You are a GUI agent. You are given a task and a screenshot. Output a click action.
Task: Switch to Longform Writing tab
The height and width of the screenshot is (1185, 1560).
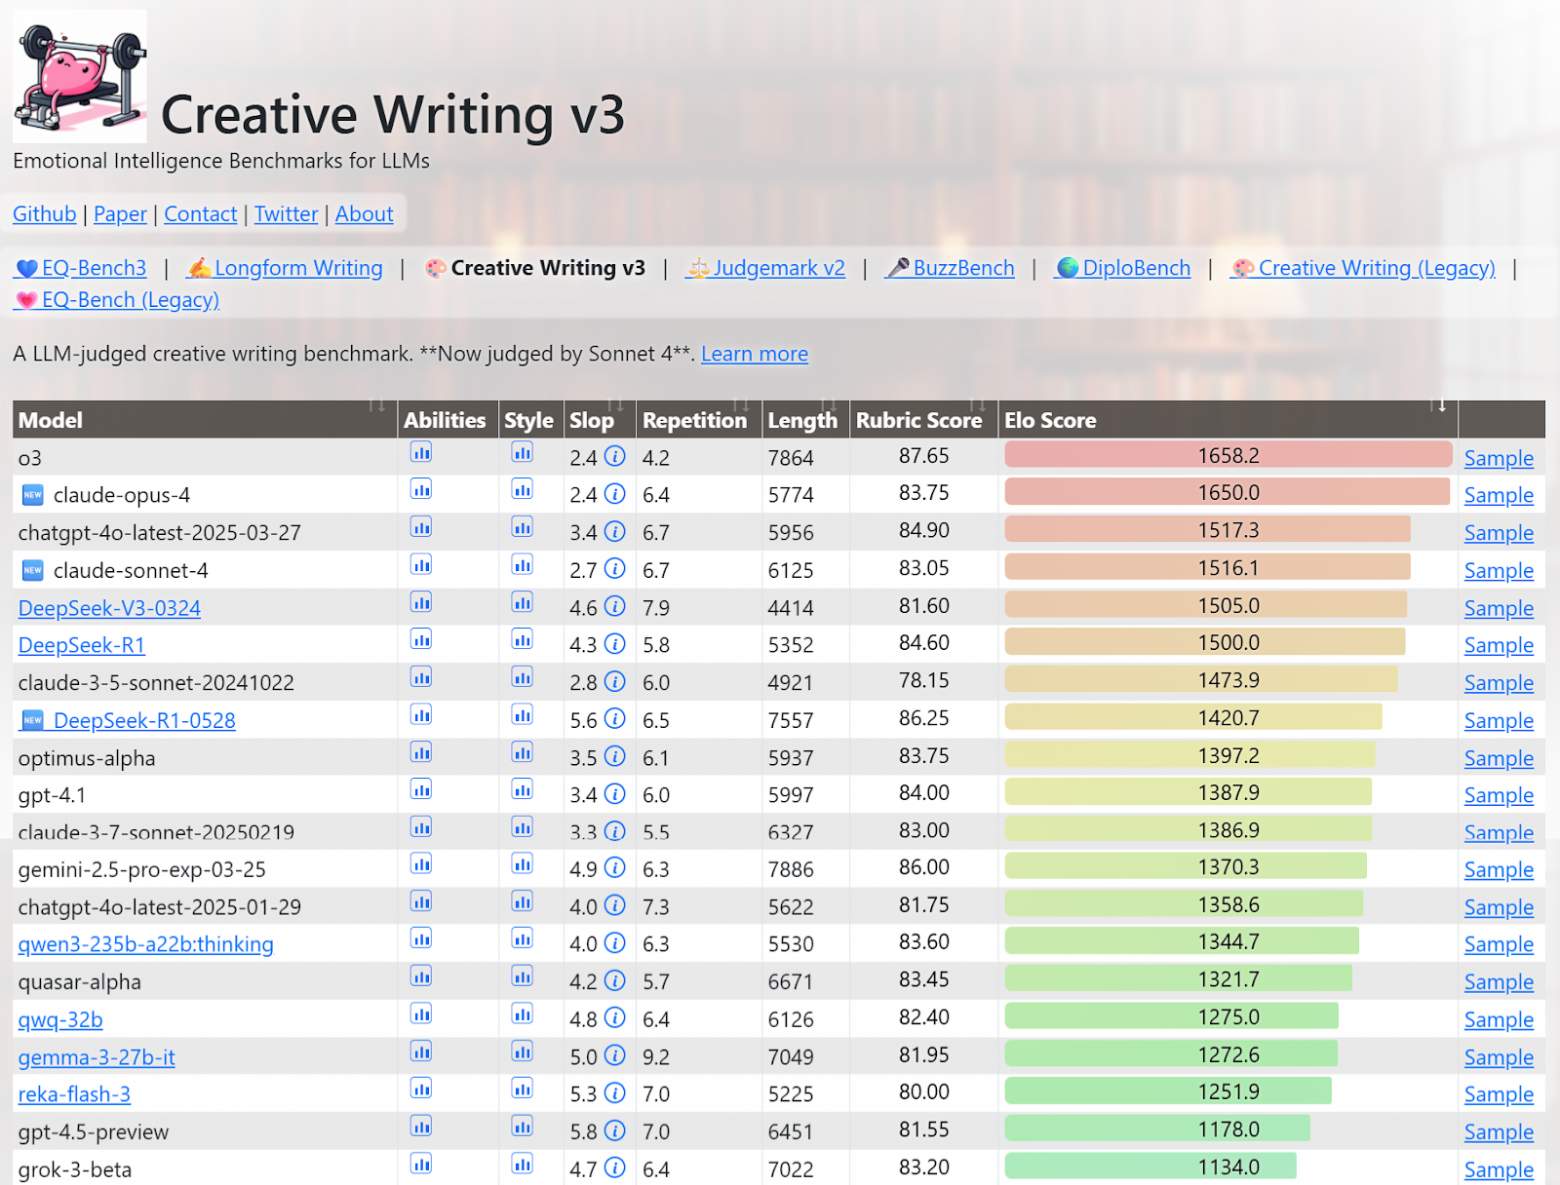[286, 268]
